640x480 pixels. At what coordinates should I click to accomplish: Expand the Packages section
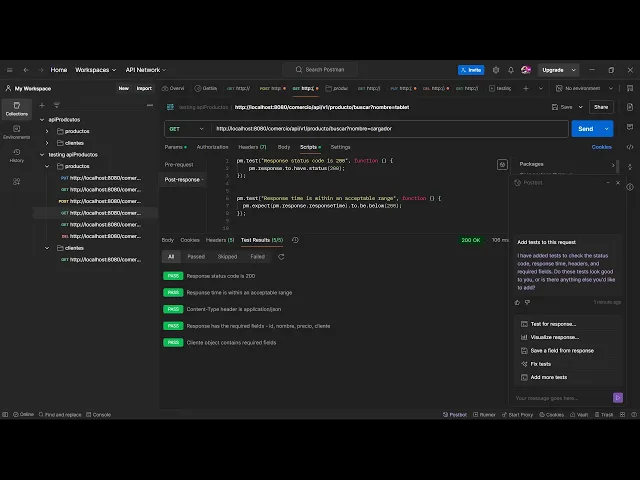click(x=613, y=164)
